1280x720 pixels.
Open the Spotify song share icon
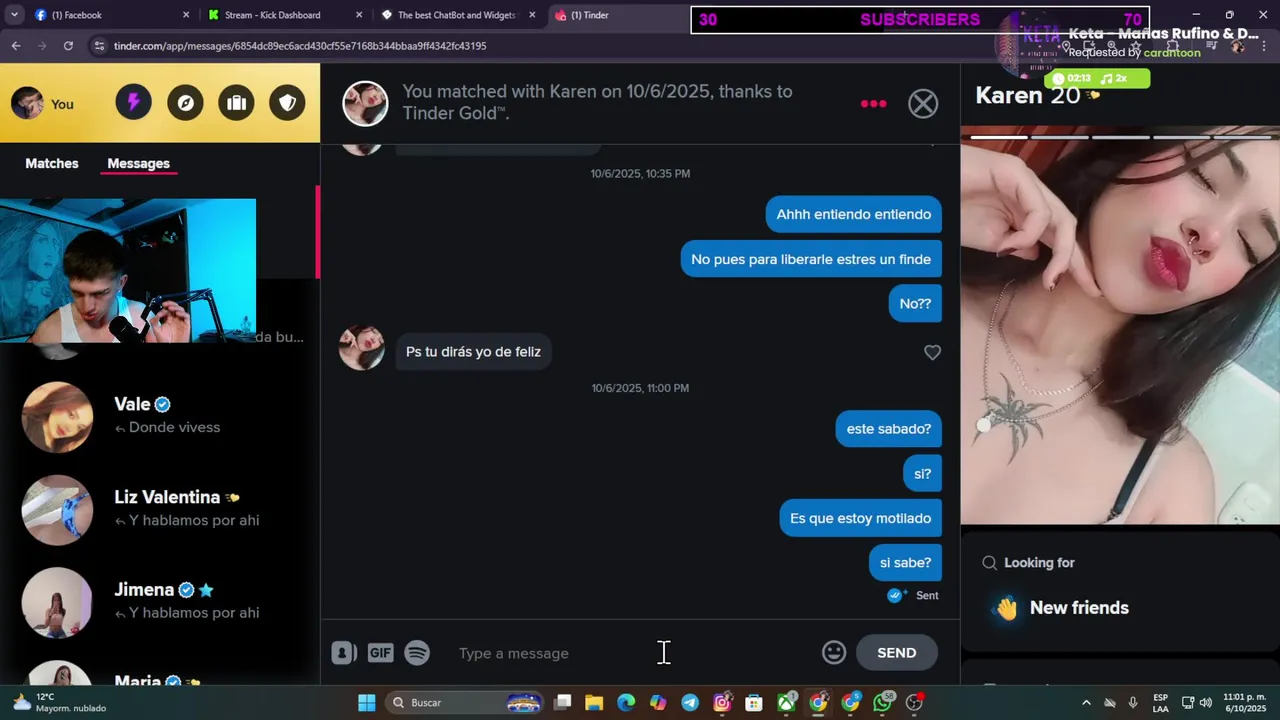[x=417, y=653]
